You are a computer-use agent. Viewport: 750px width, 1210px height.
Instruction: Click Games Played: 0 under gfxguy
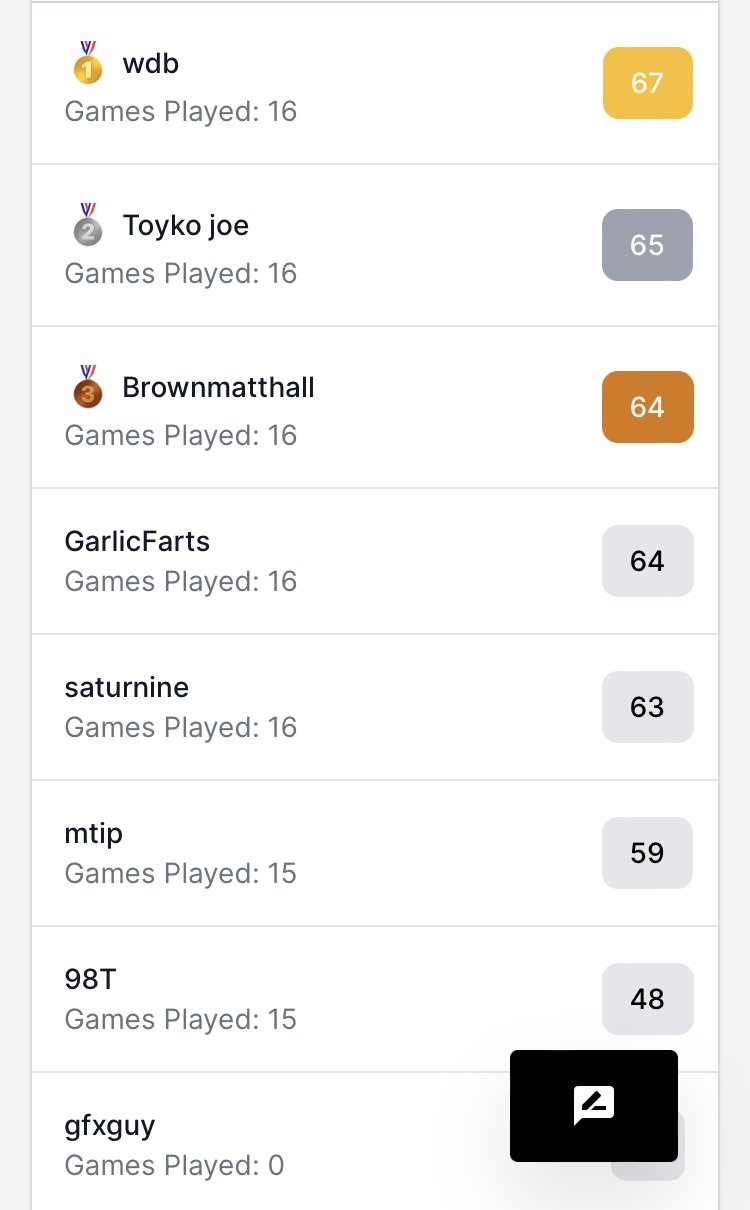[175, 1166]
